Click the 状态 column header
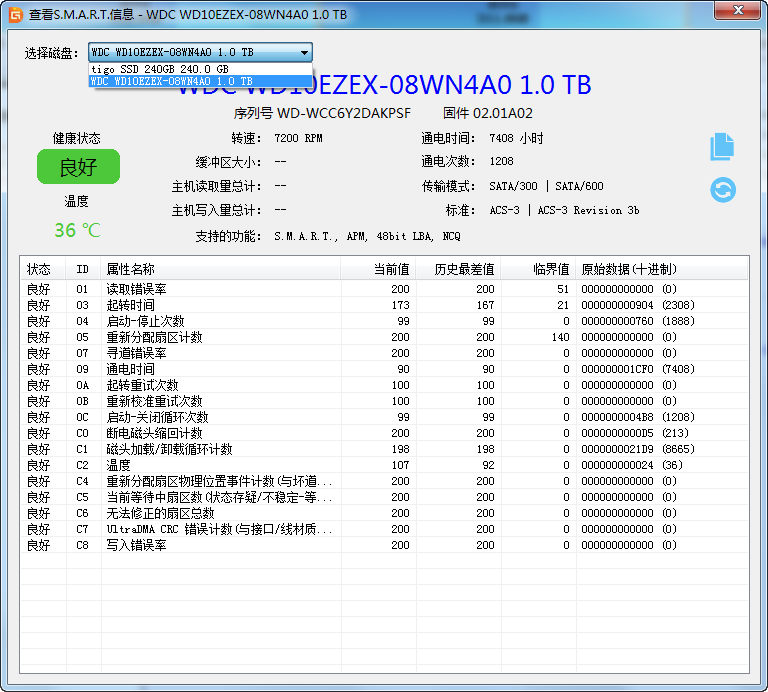 pos(43,269)
